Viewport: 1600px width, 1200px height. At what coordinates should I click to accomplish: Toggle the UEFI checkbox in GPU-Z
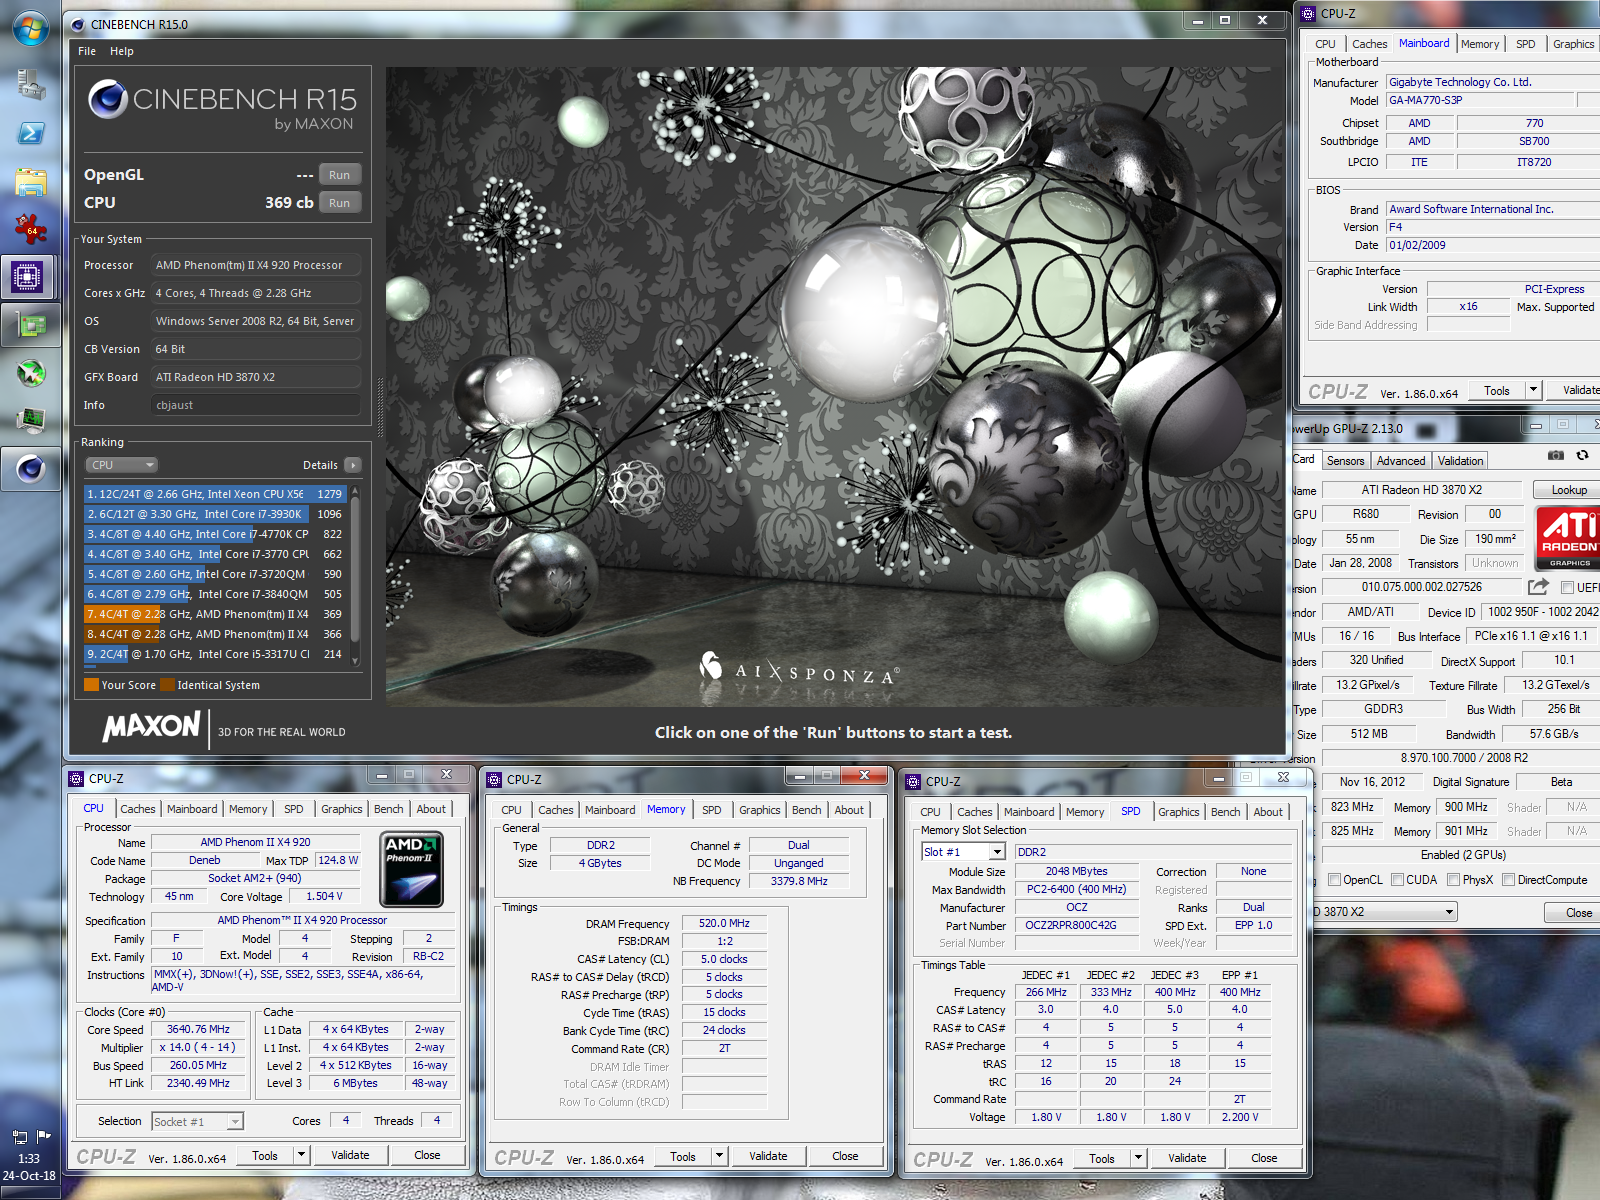tap(1568, 587)
